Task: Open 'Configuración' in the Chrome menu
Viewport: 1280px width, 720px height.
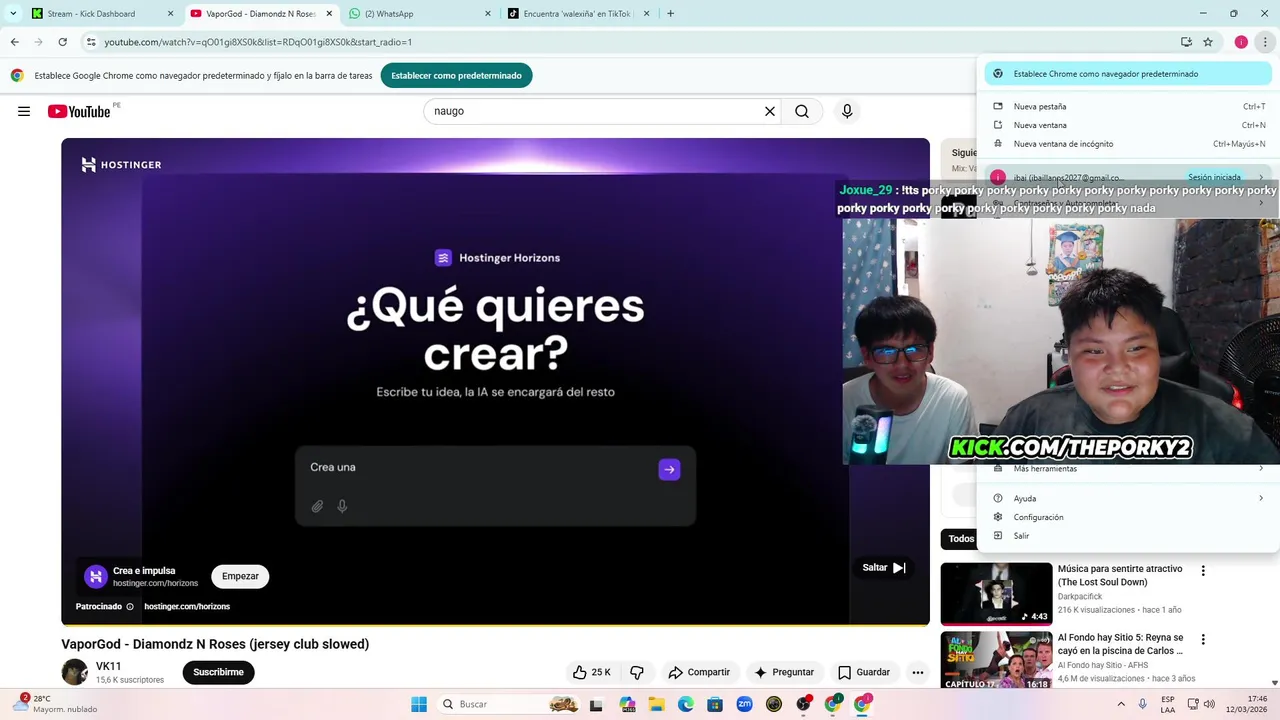Action: [x=1128, y=517]
